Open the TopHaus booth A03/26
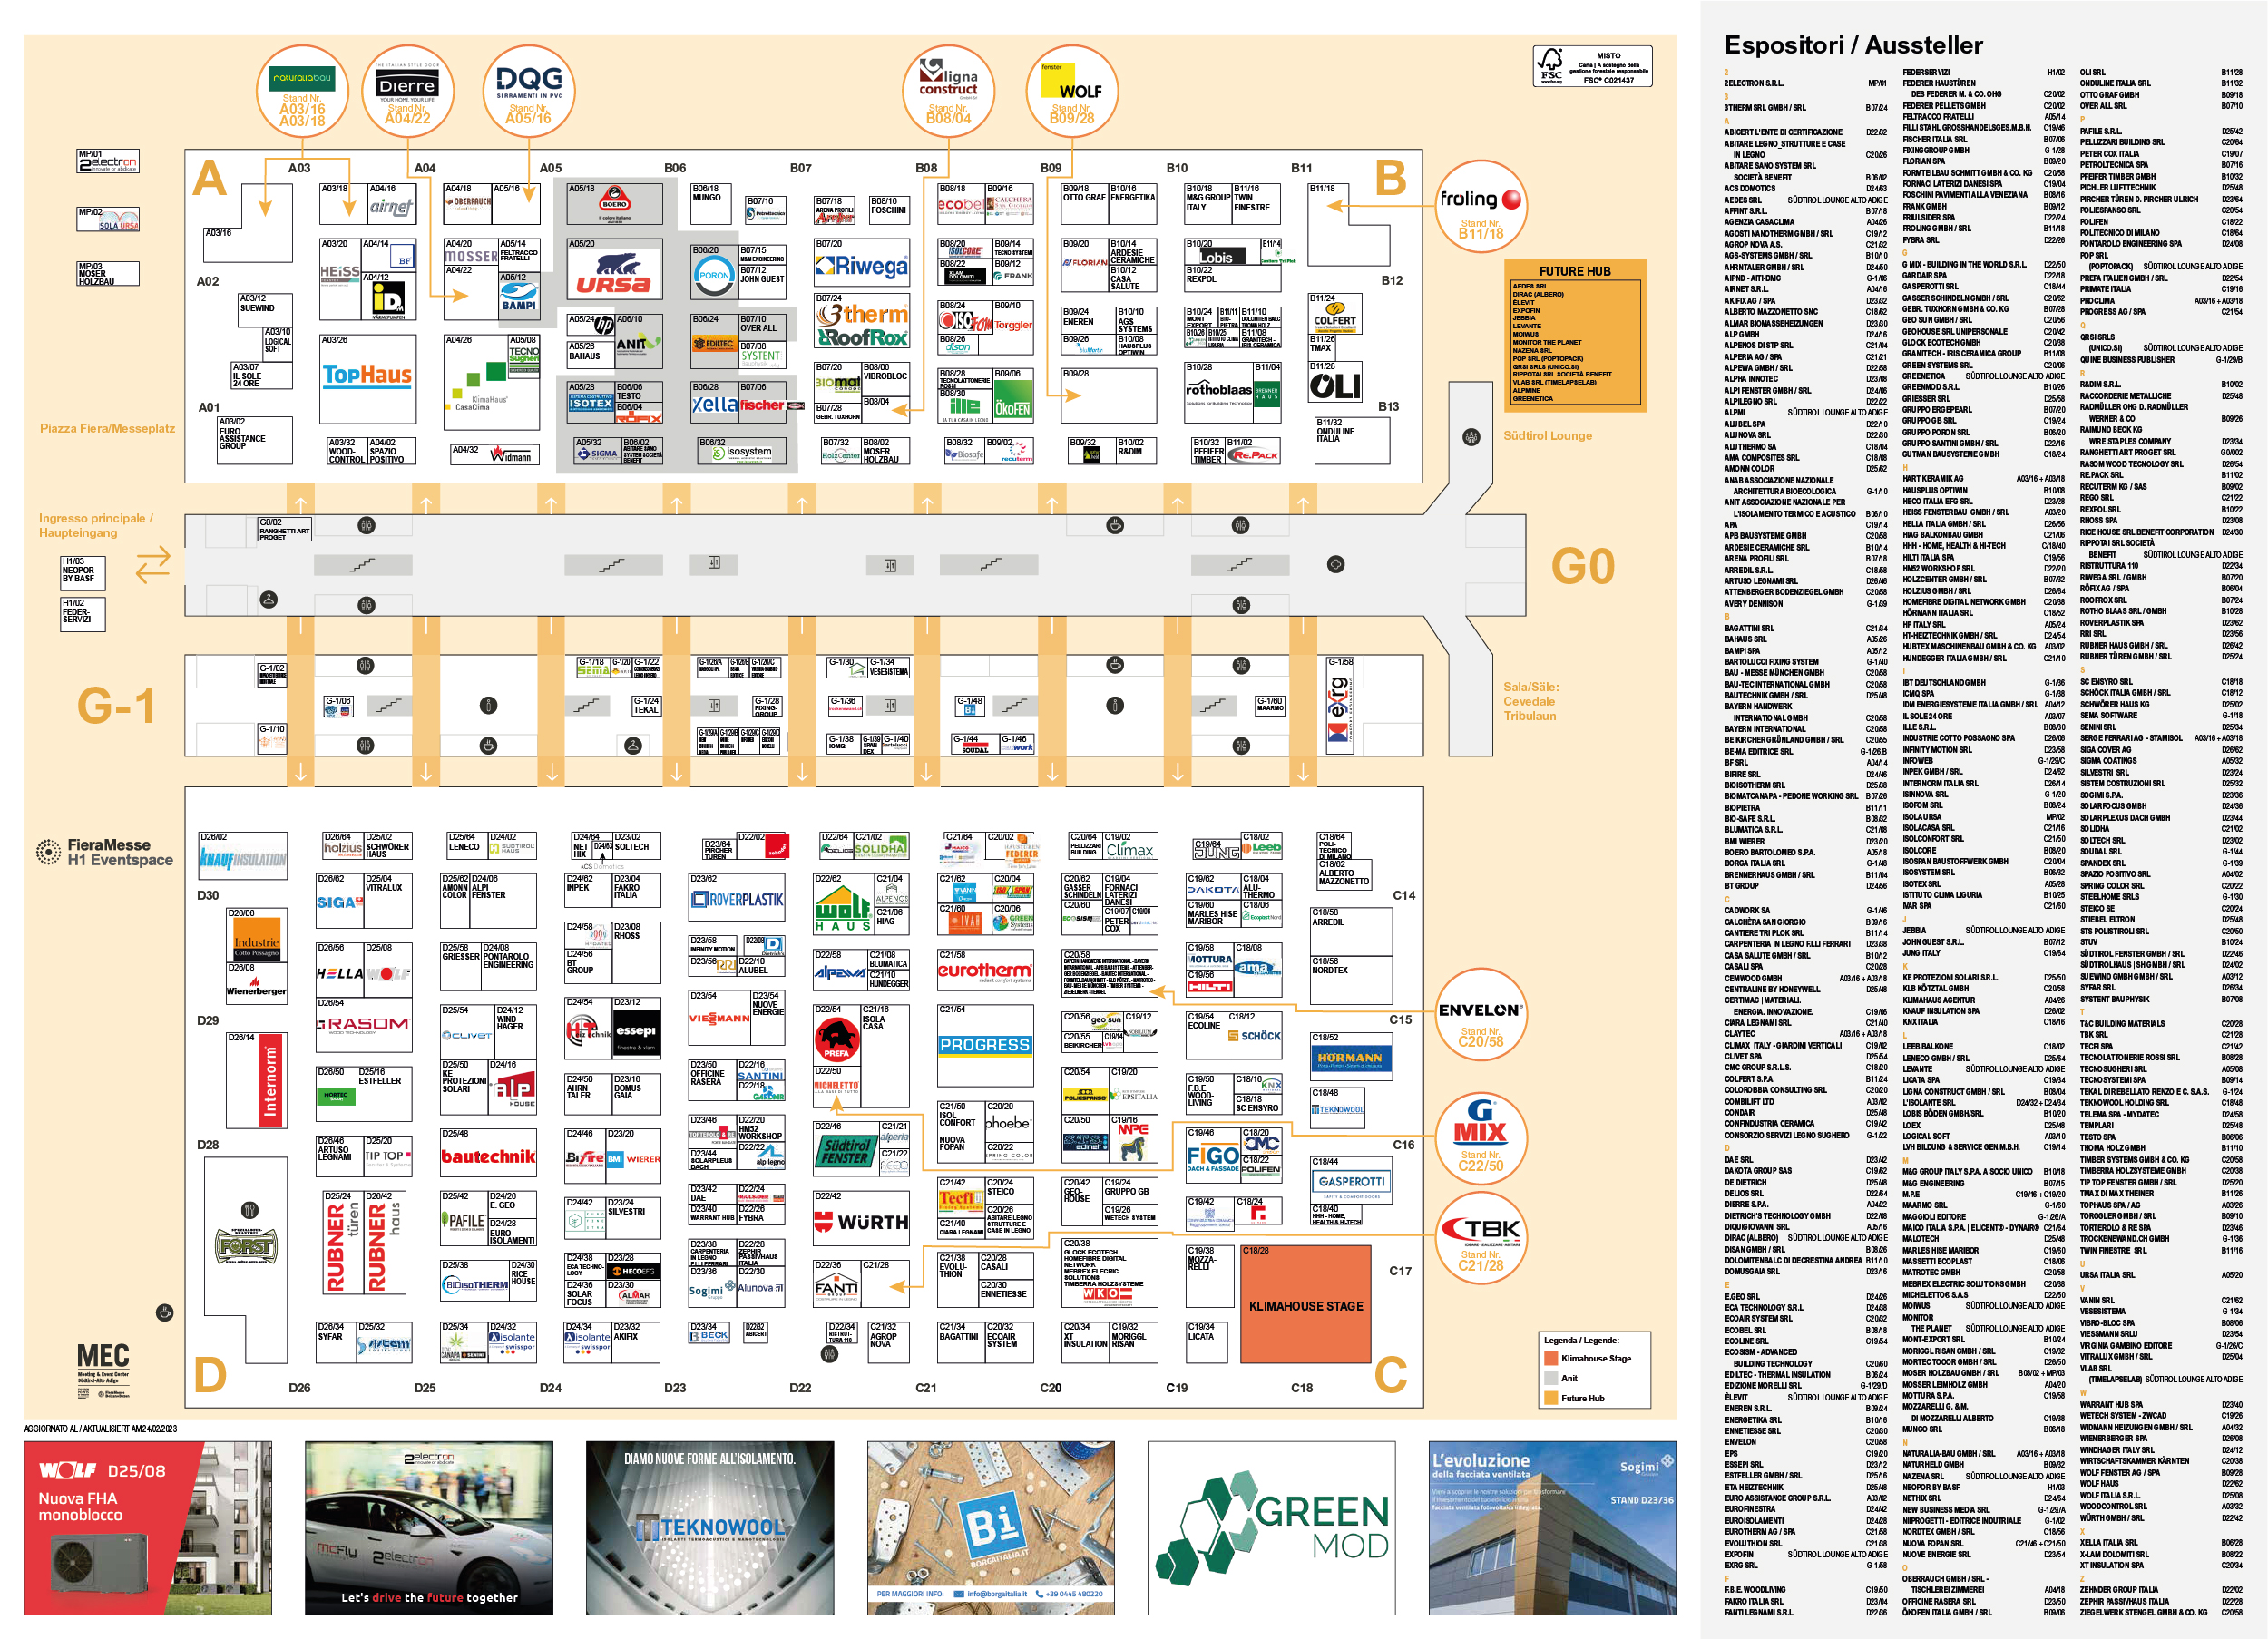 coord(367,379)
